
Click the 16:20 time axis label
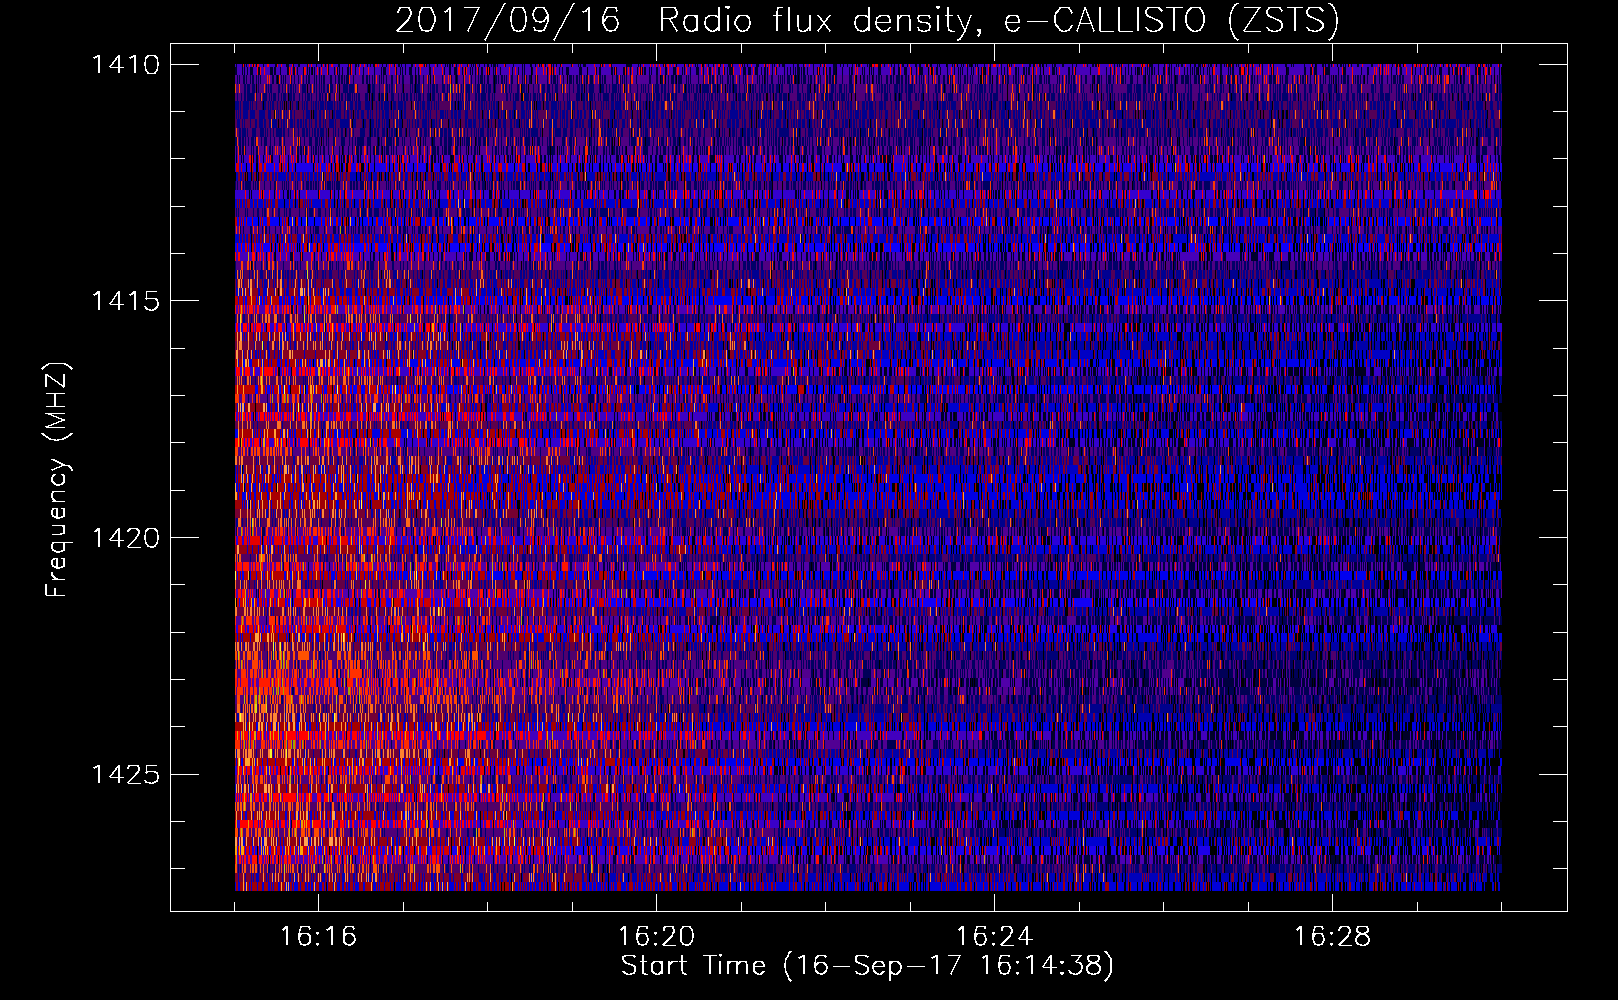[657, 937]
